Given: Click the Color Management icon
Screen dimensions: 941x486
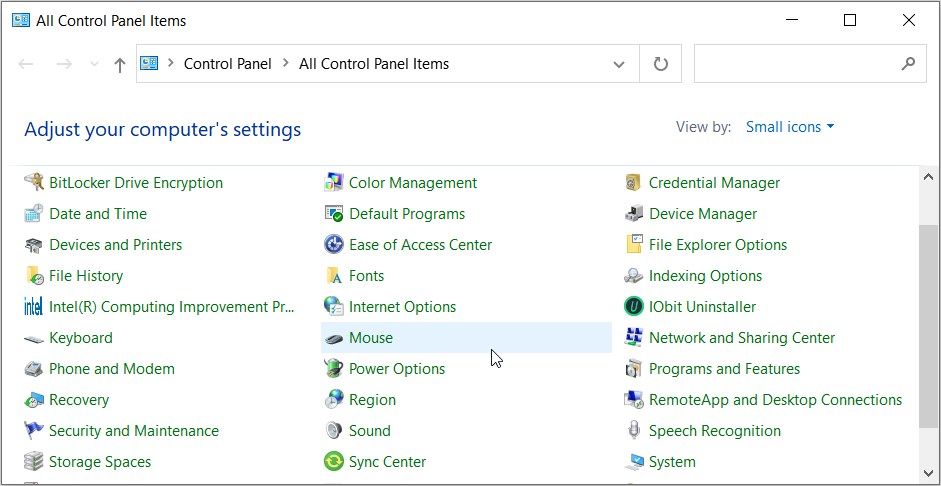Looking at the screenshot, I should pyautogui.click(x=334, y=183).
